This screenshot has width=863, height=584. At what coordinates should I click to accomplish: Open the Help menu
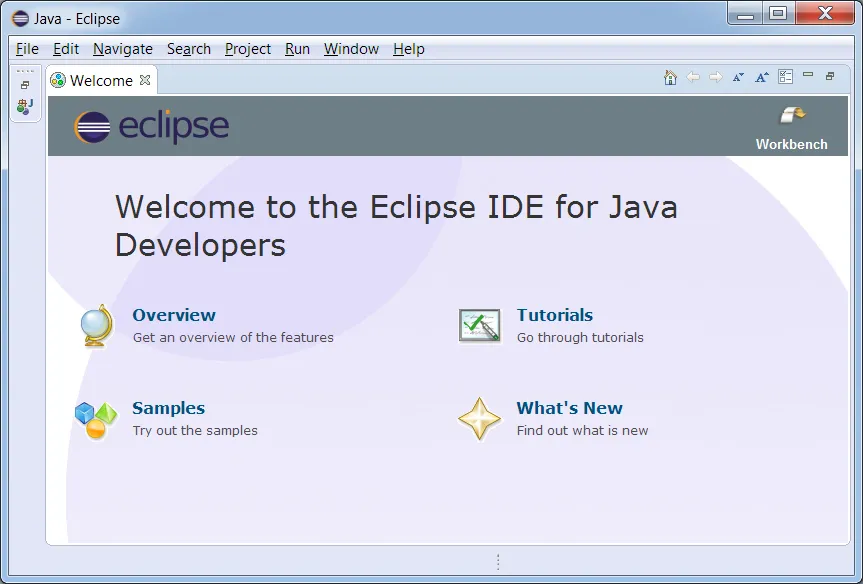(x=409, y=49)
